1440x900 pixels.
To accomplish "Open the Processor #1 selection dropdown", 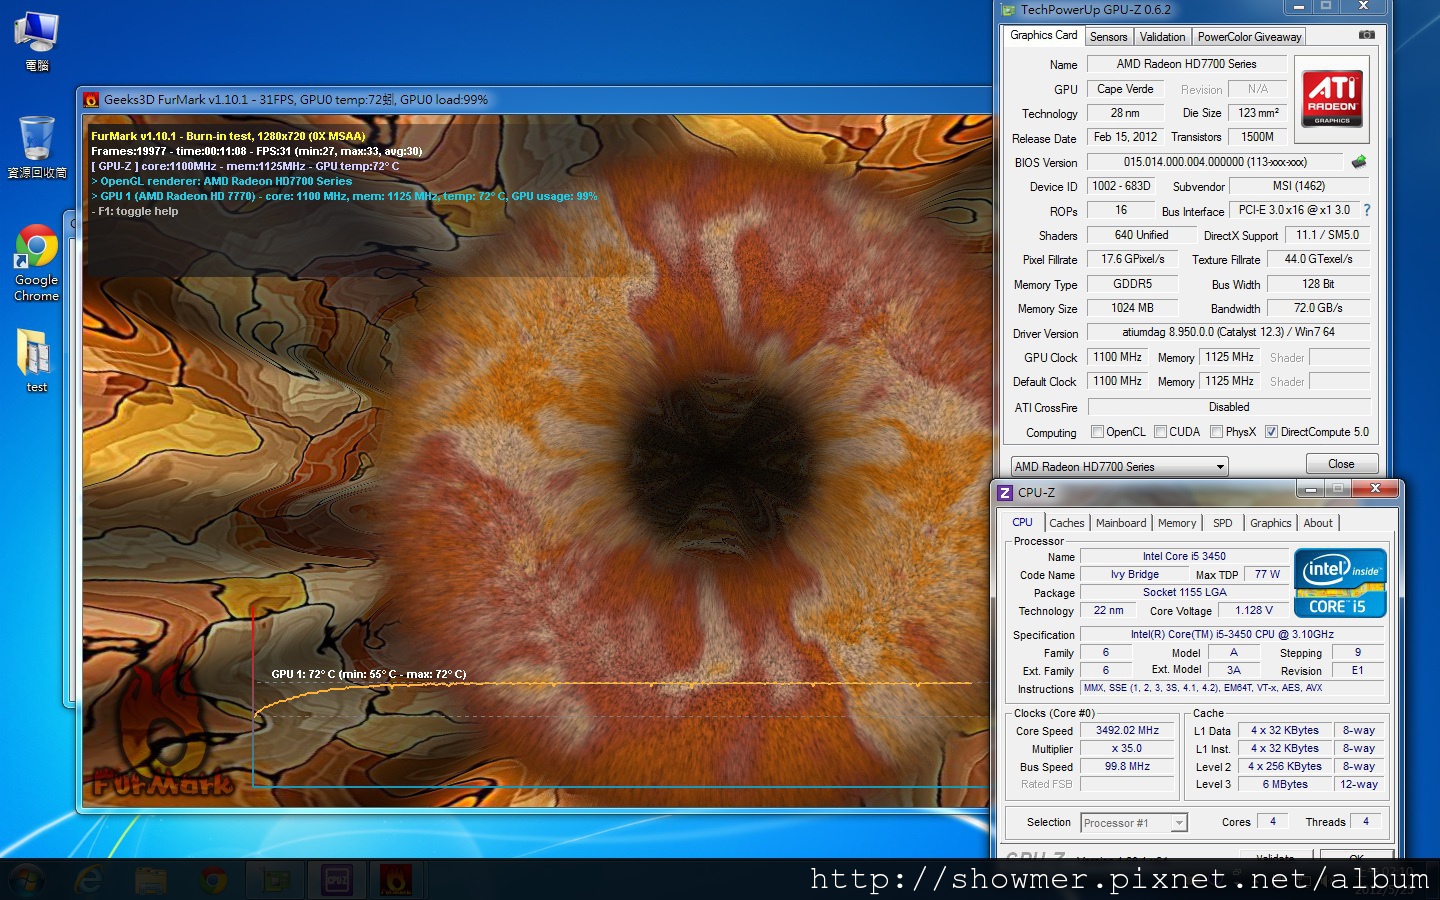I will pos(1134,823).
